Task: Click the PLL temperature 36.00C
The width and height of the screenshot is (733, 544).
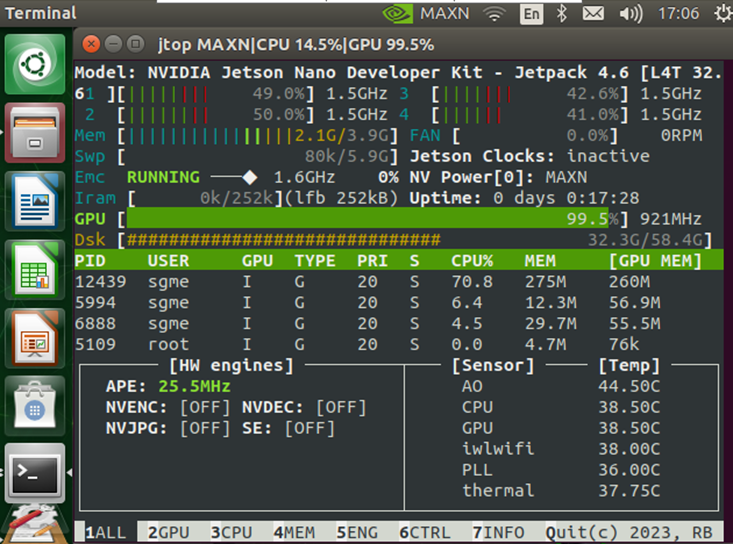Action: point(629,470)
